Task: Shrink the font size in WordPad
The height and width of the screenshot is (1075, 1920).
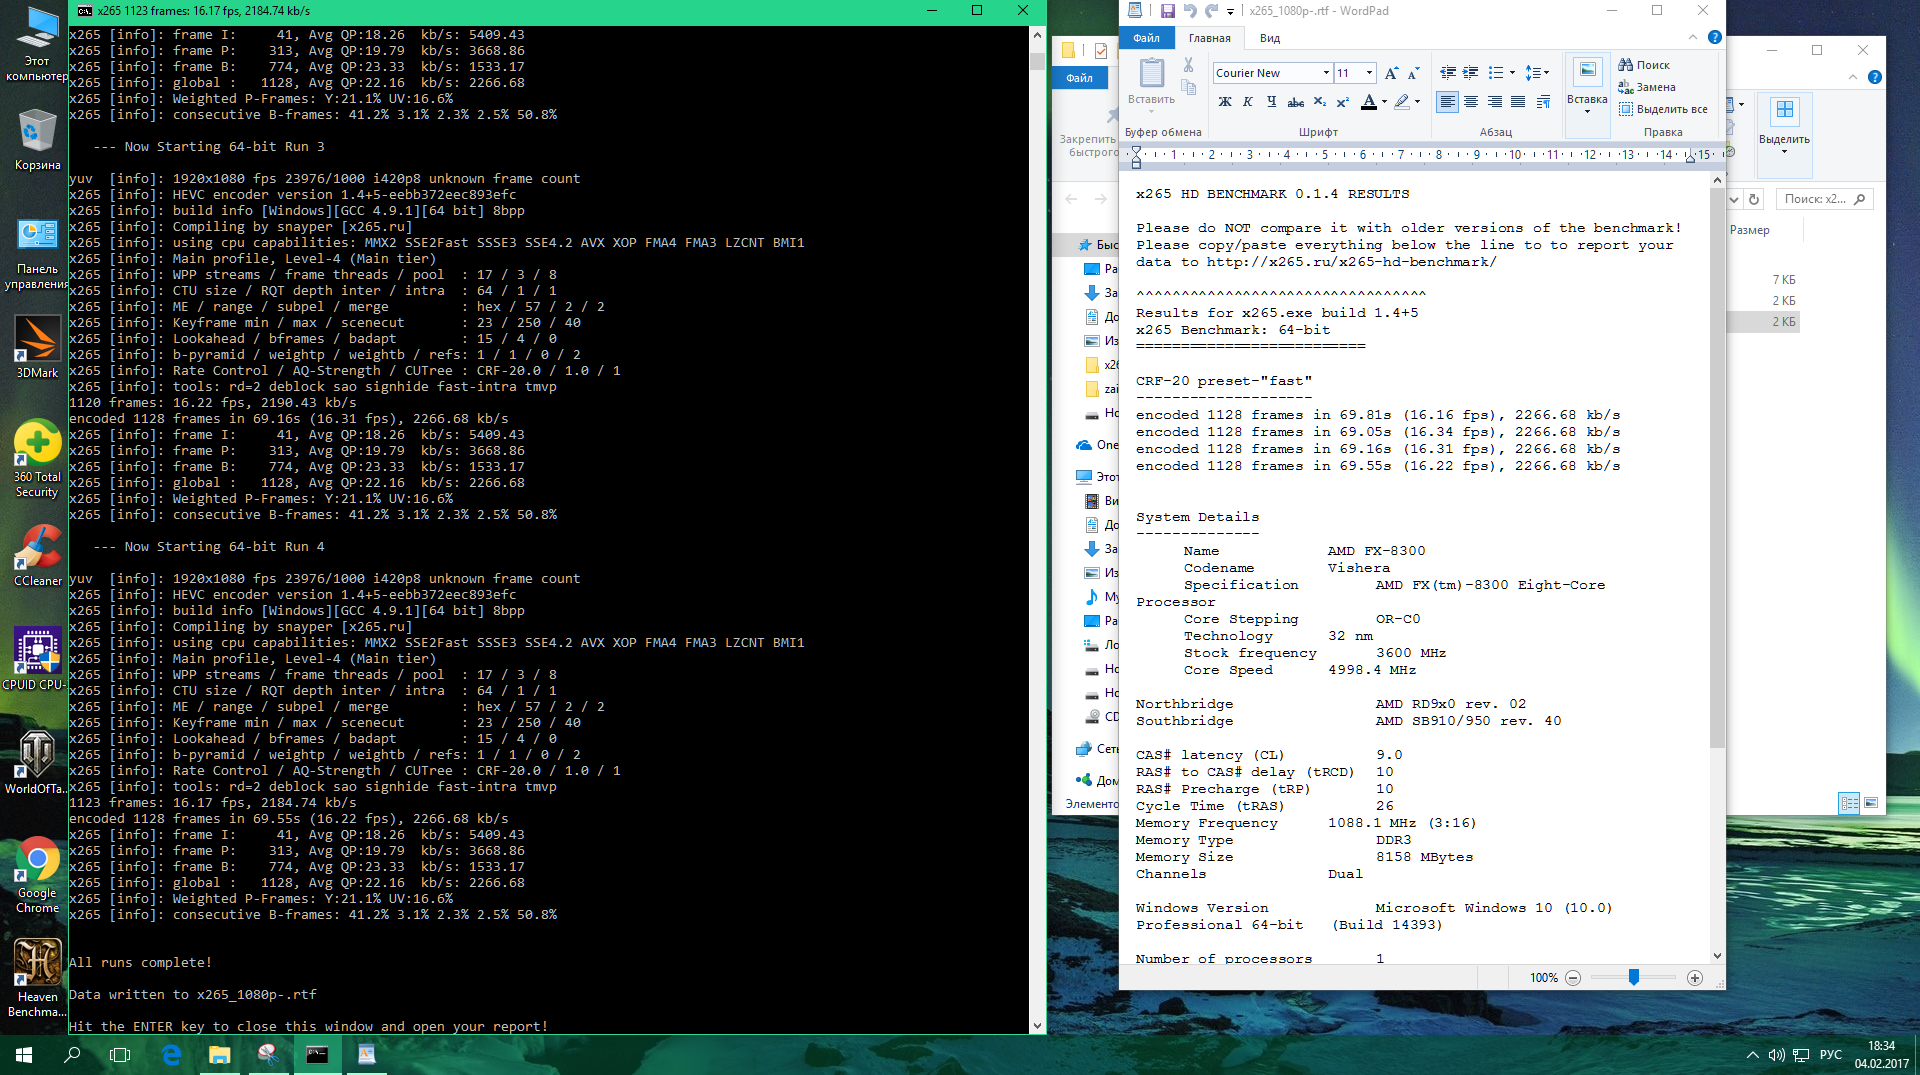Action: (1413, 73)
